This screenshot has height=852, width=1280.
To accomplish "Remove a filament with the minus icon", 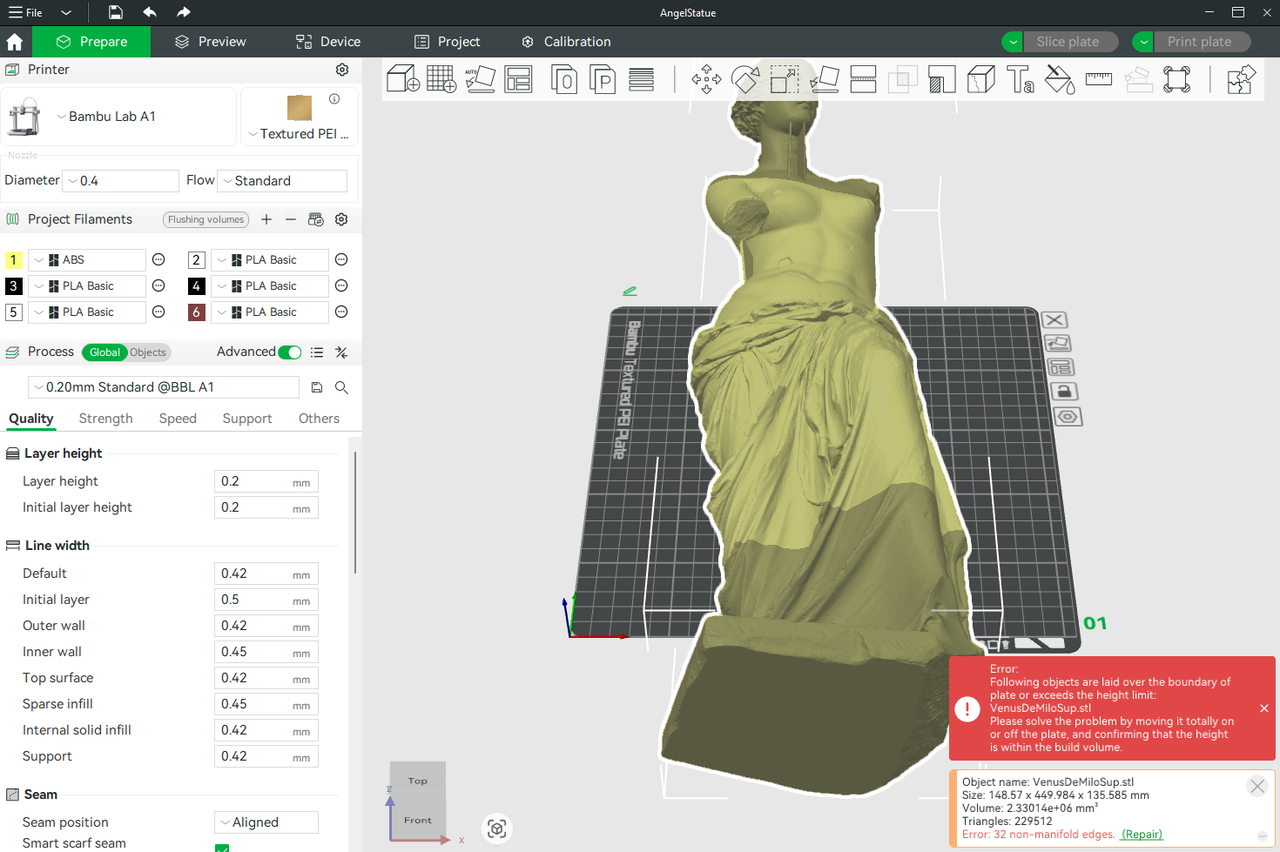I will [x=291, y=220].
